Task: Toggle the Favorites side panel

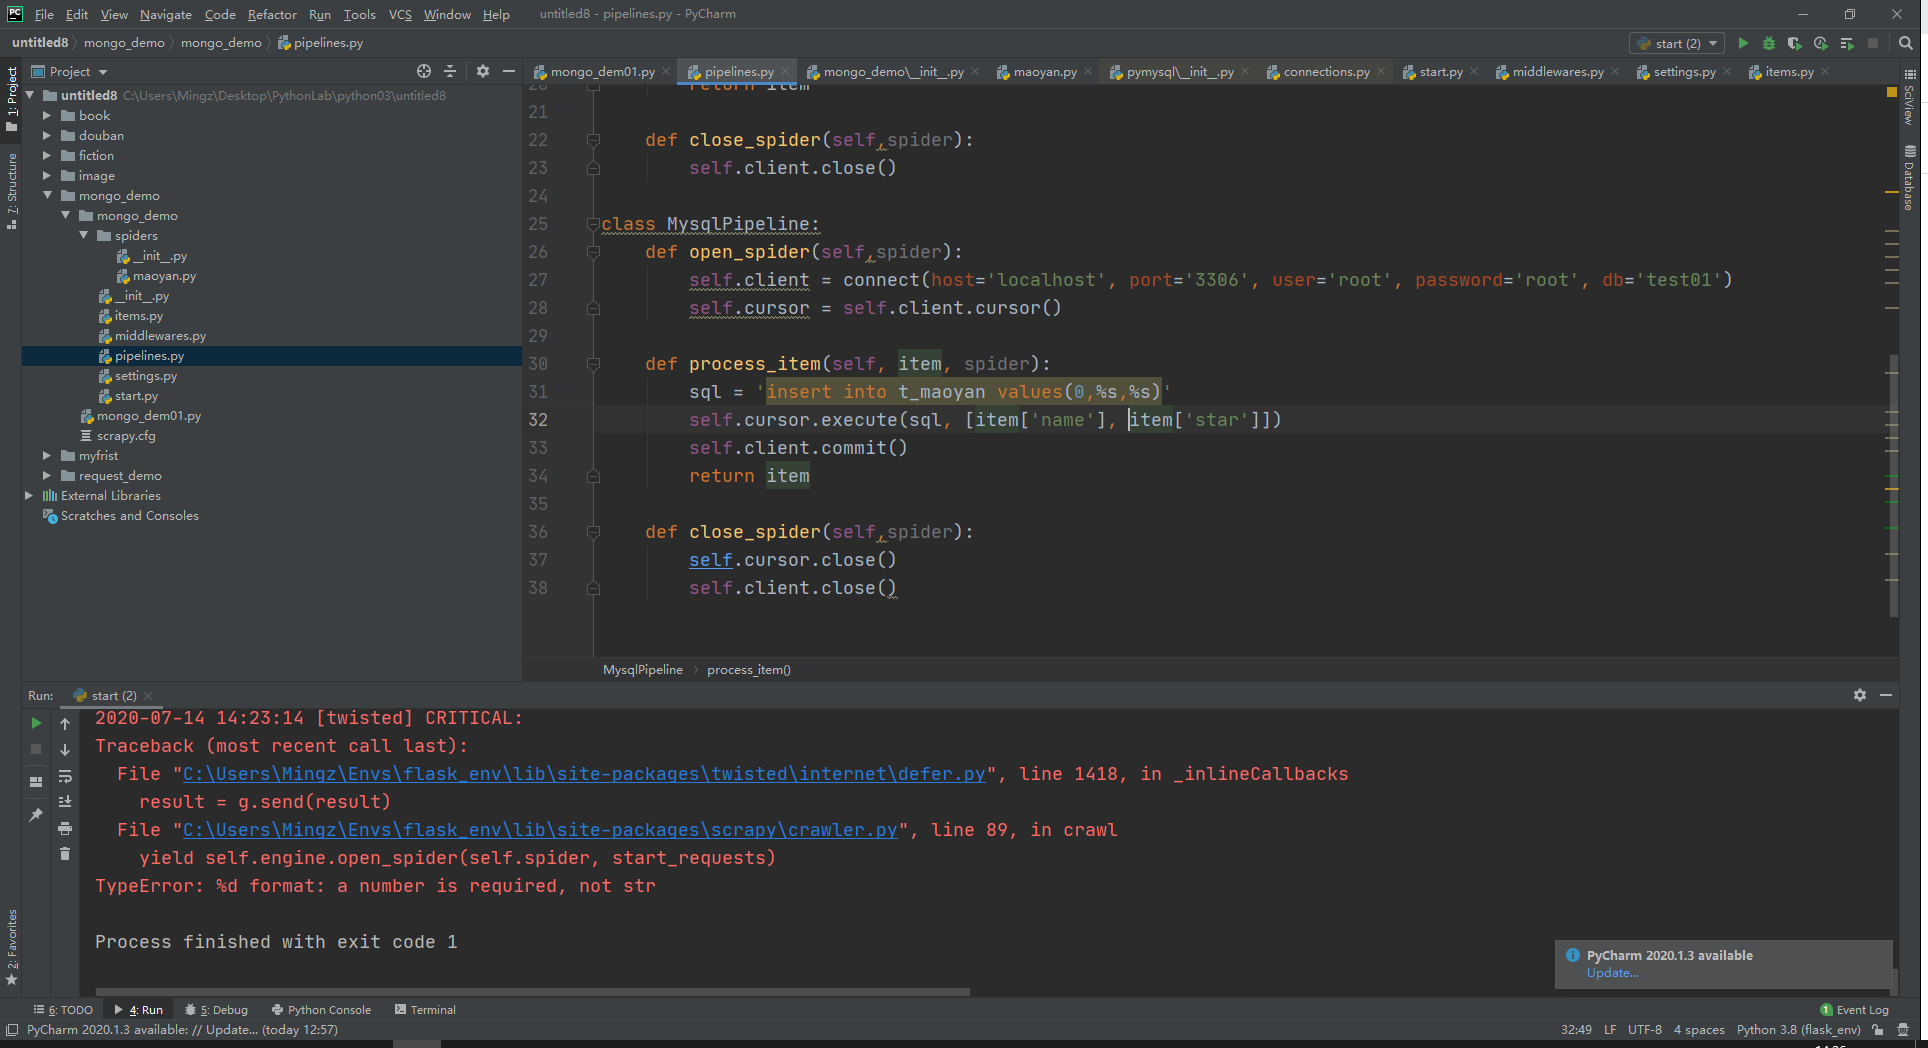Action: (12, 947)
